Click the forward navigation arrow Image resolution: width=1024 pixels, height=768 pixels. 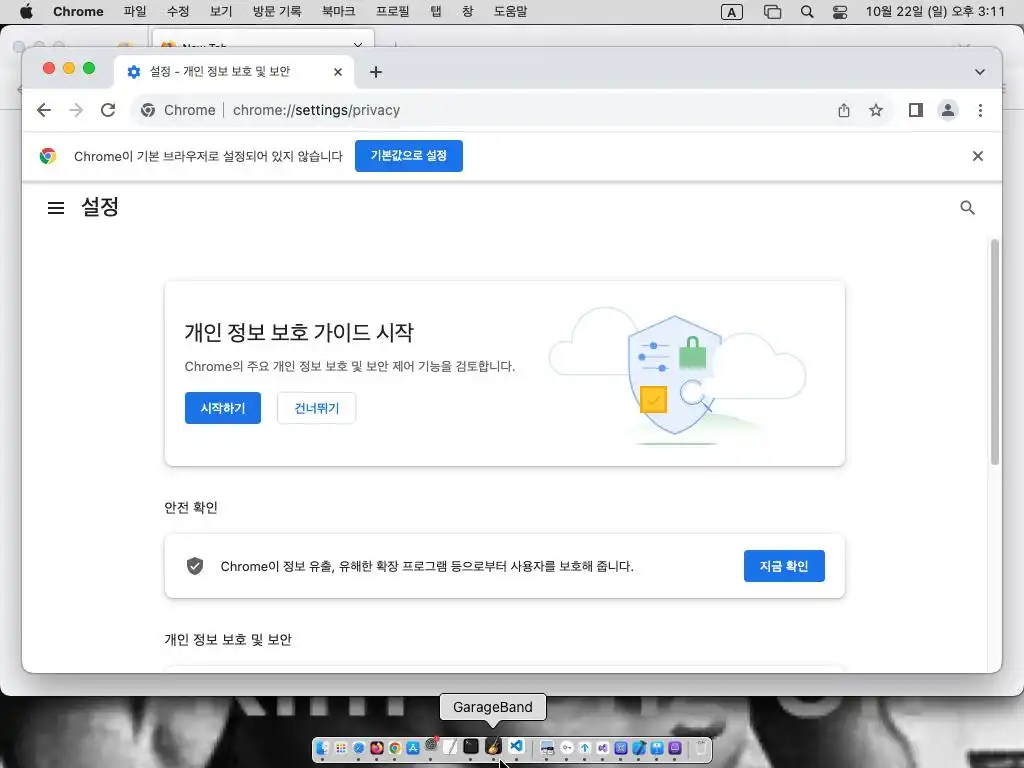click(x=76, y=110)
